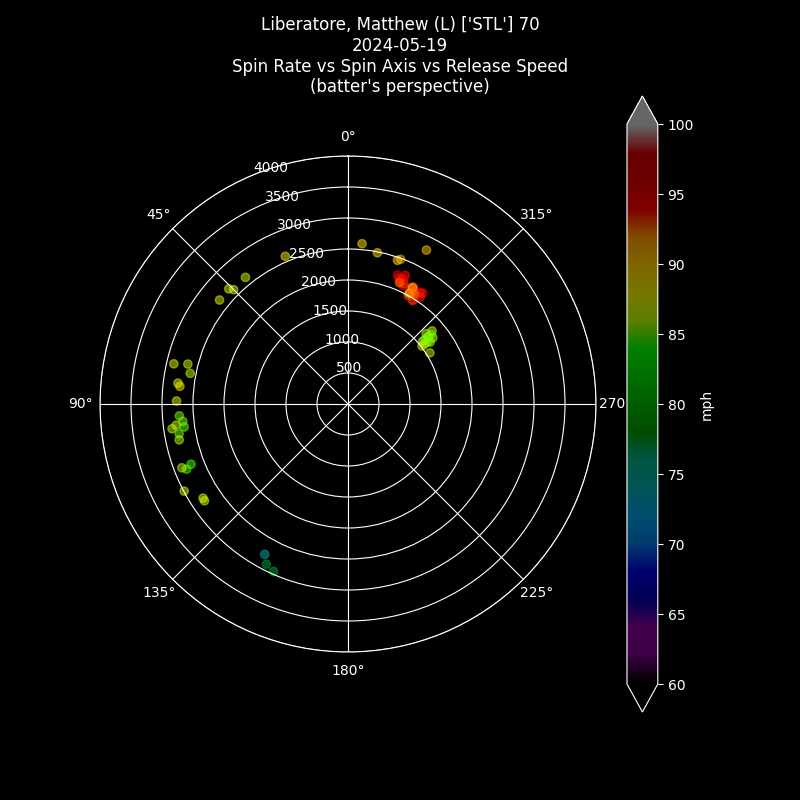Click the black lower colorbar extension arrow
Image resolution: width=800 pixels, height=800 pixels.
click(x=642, y=697)
